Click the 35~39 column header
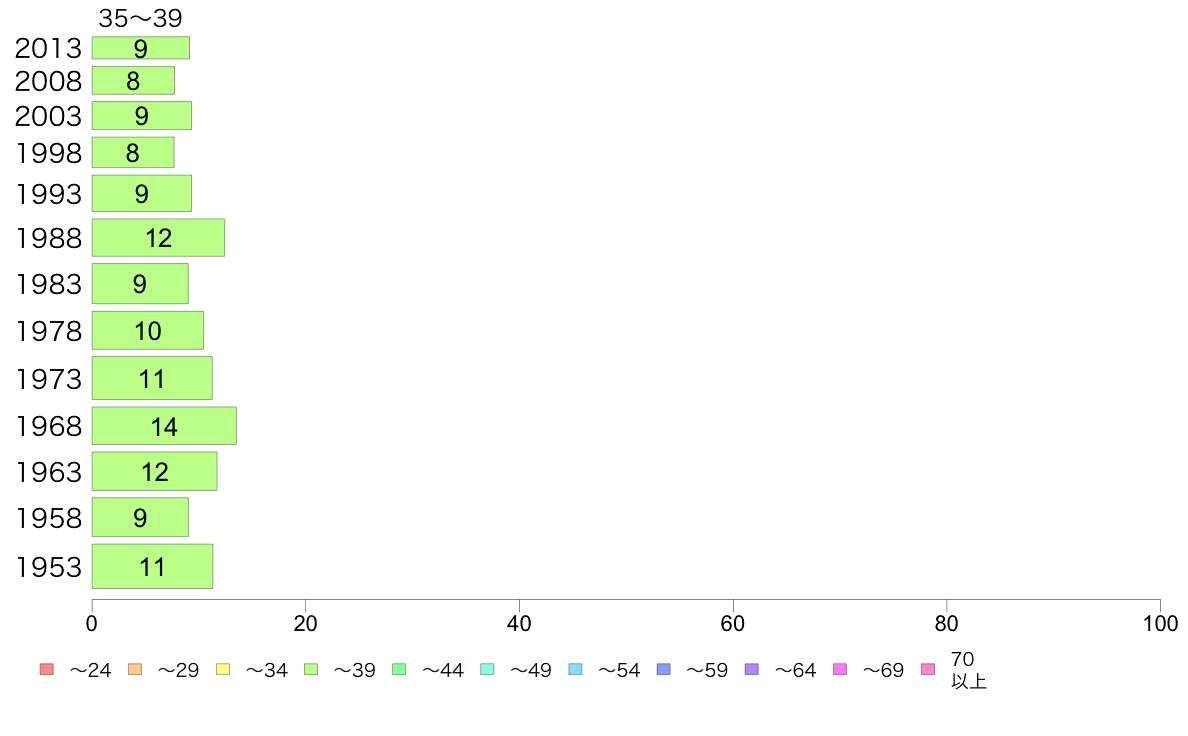1188x736 pixels. (x=140, y=17)
